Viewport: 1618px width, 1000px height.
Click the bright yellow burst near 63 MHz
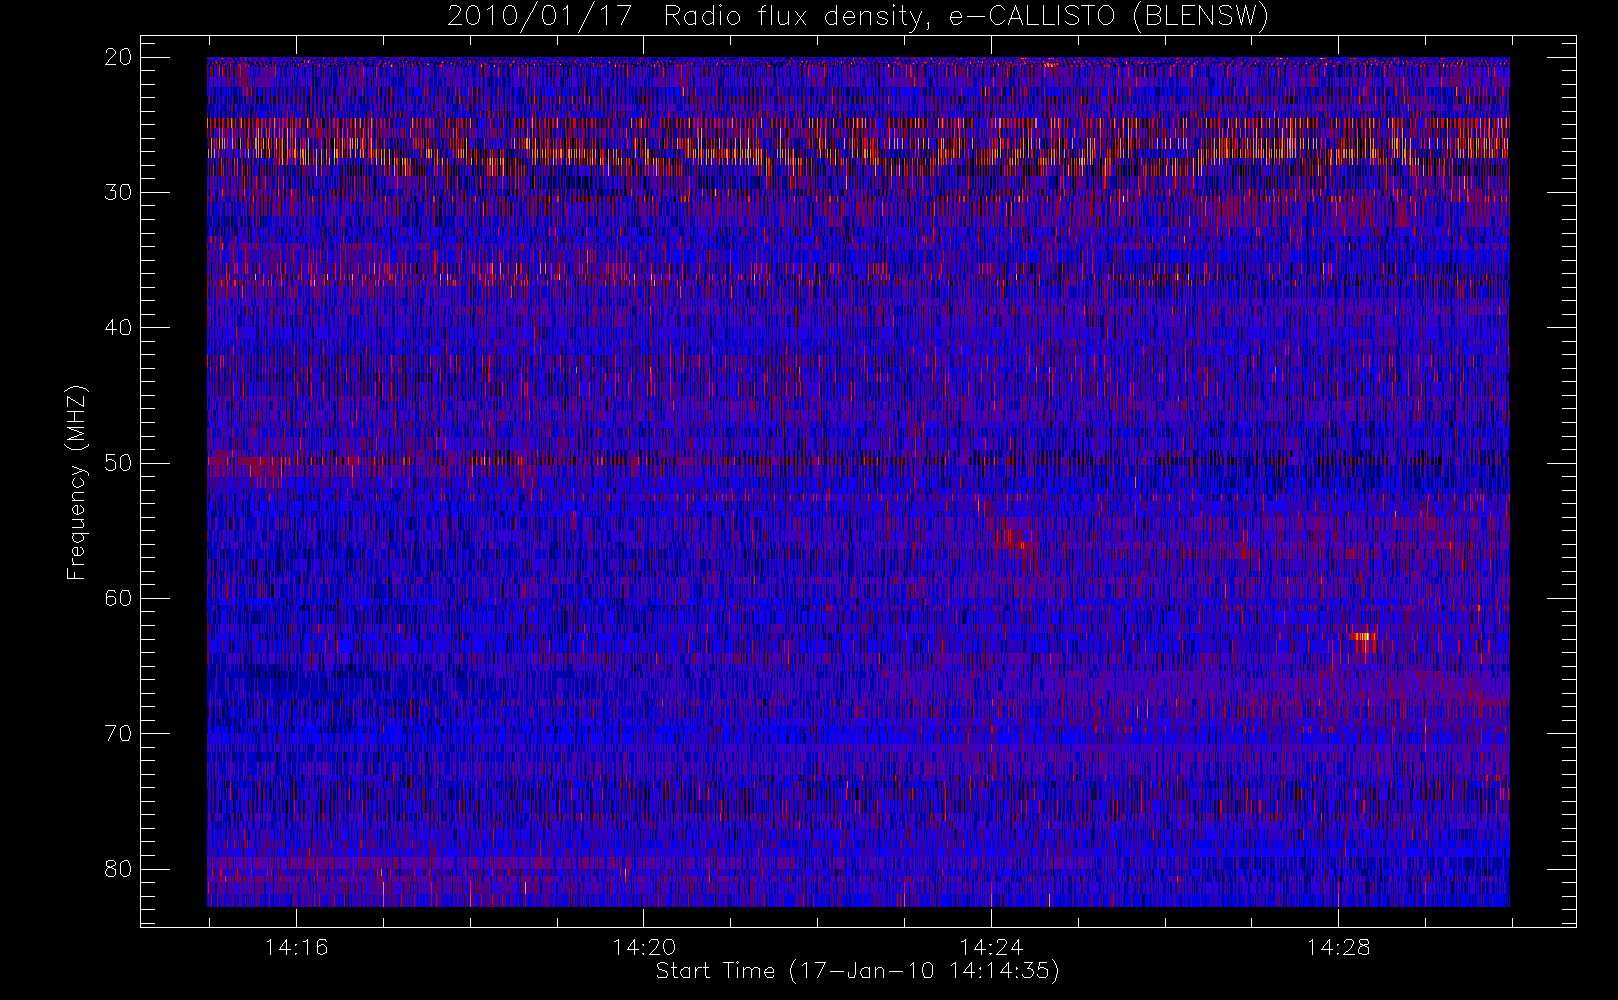(1364, 636)
